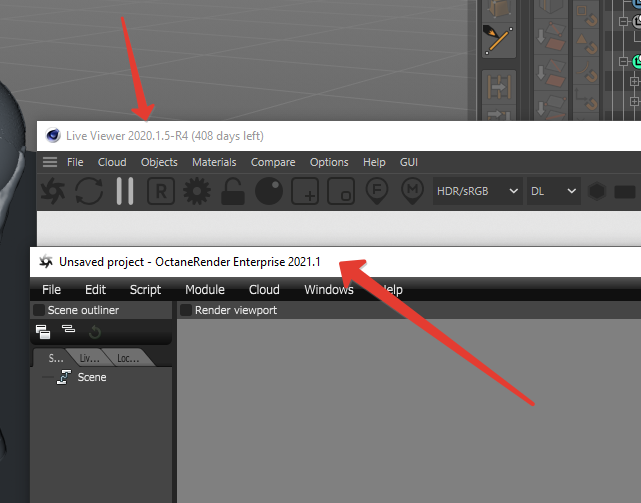Toggle clay mode sphere icon
Image resolution: width=641 pixels, height=503 pixels.
[269, 191]
